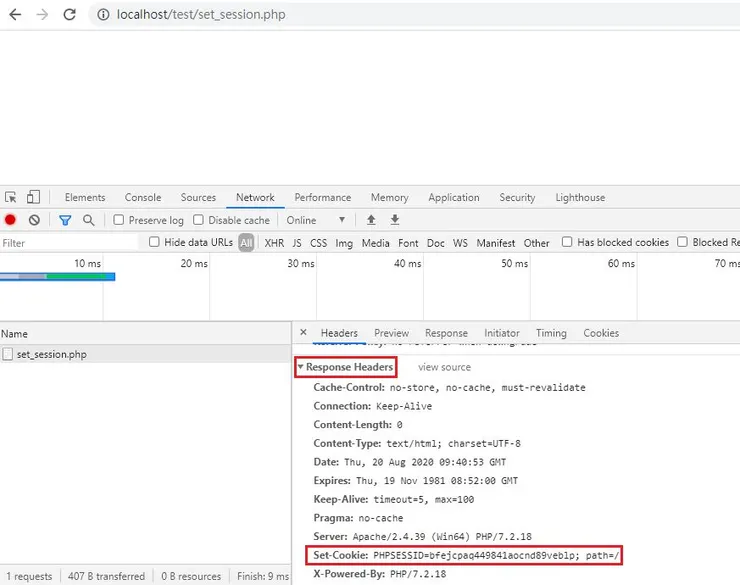This screenshot has width=740, height=585.
Task: Filter requests by JS
Action: tap(297, 243)
